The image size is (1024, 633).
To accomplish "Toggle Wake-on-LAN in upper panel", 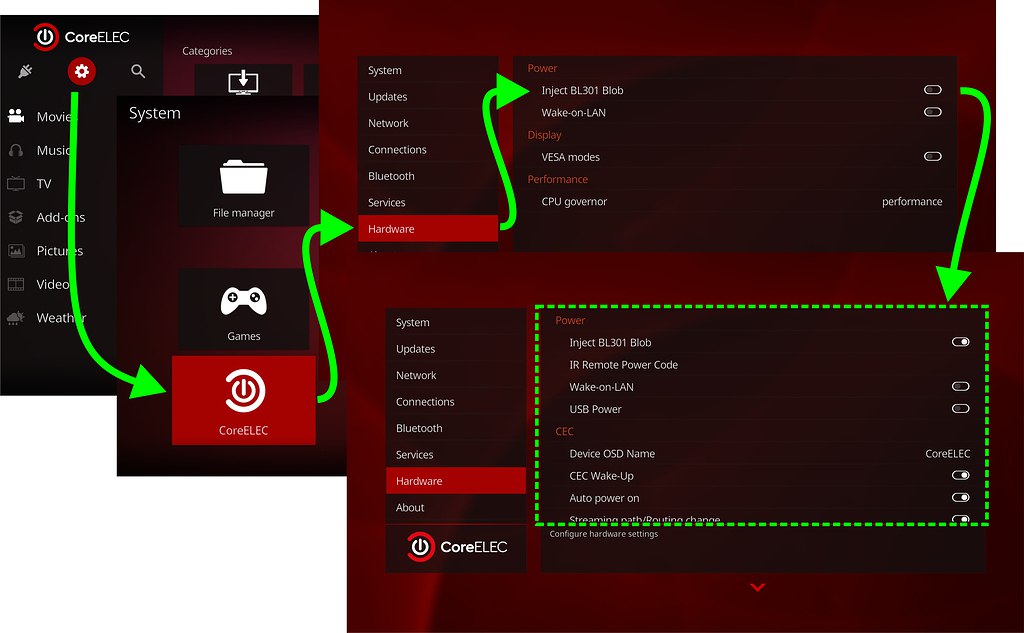I will click(x=933, y=112).
